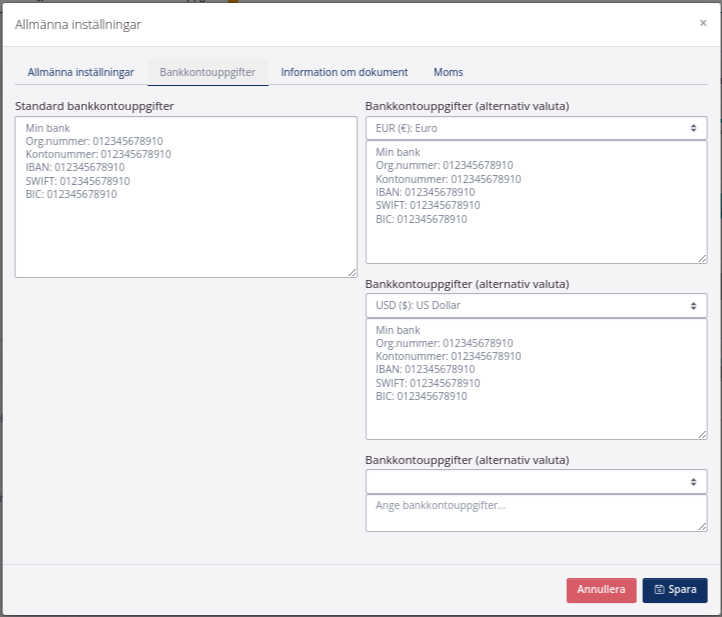Open the empty alternative currency dropdown
This screenshot has height=617, width=722.
pos(536,481)
